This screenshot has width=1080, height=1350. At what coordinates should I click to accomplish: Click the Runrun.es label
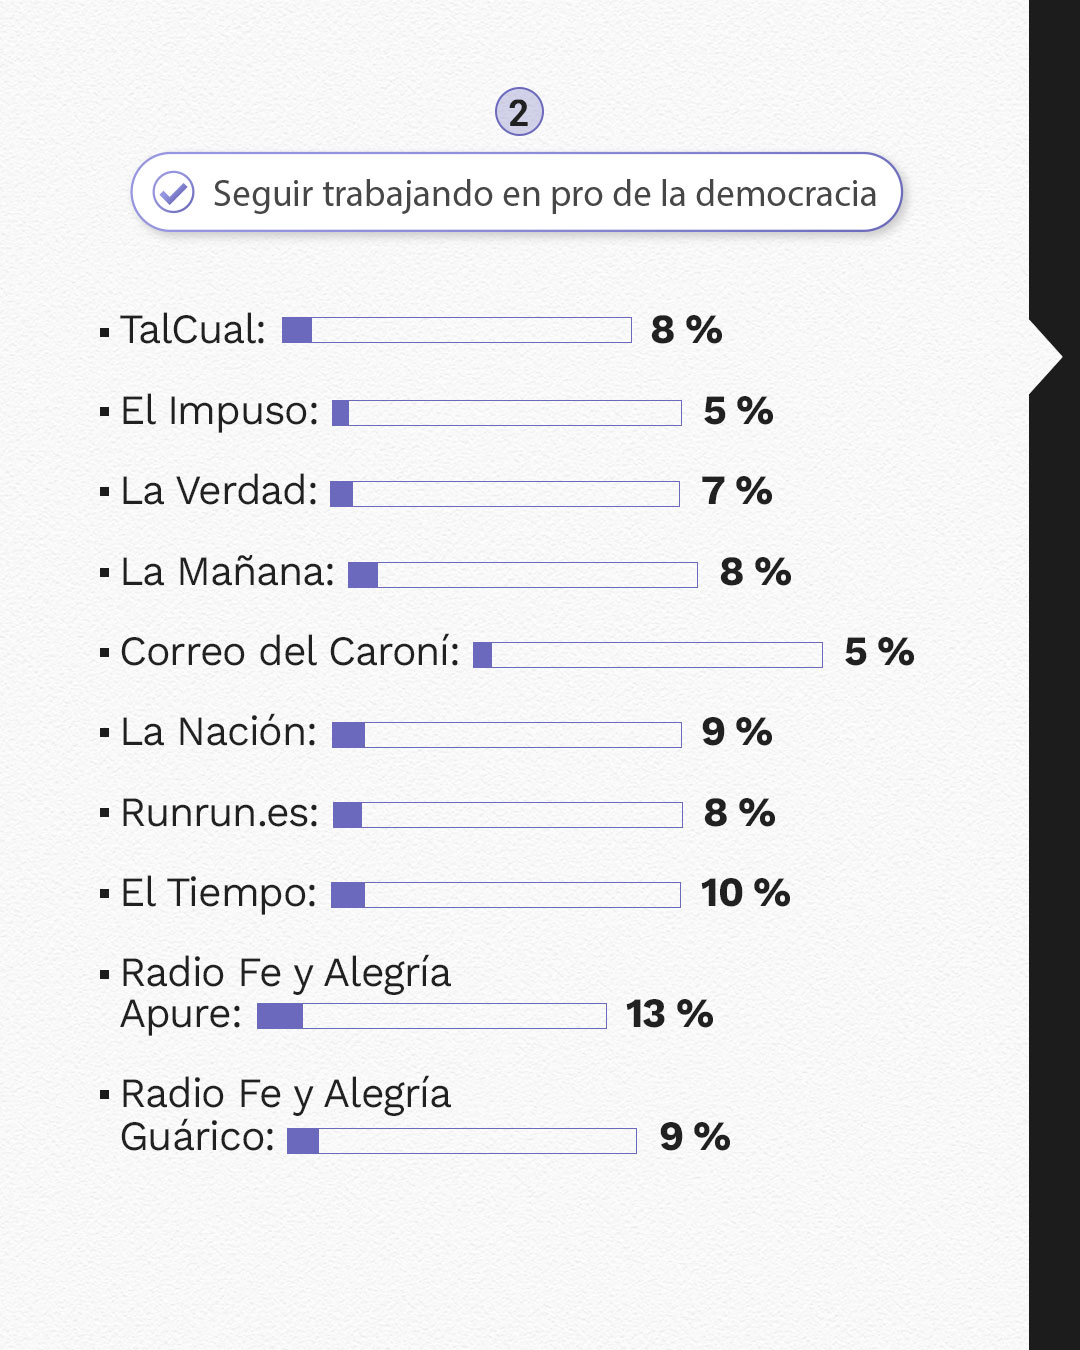click(x=219, y=813)
